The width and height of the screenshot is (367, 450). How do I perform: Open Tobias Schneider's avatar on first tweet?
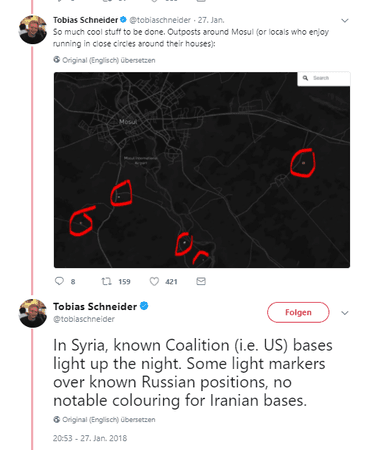pyautogui.click(x=33, y=30)
